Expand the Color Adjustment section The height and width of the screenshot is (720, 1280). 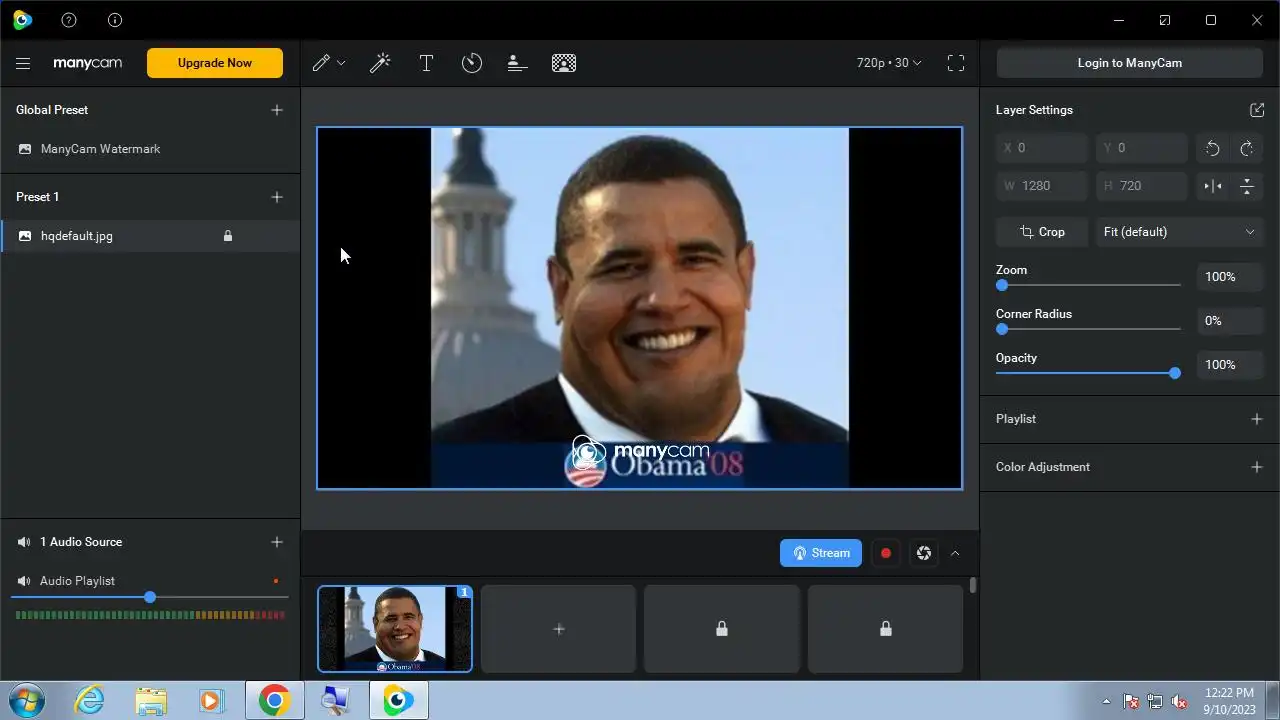tap(1257, 467)
